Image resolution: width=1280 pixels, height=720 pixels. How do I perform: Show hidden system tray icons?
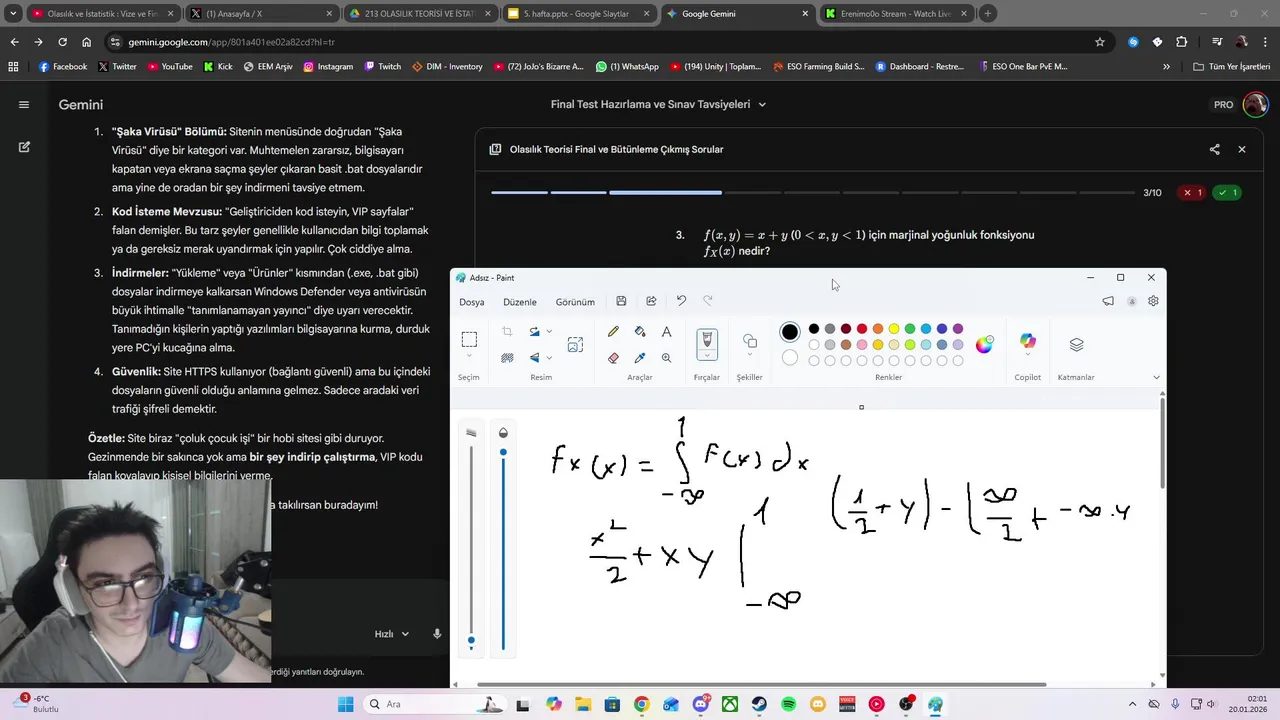tap(1132, 704)
